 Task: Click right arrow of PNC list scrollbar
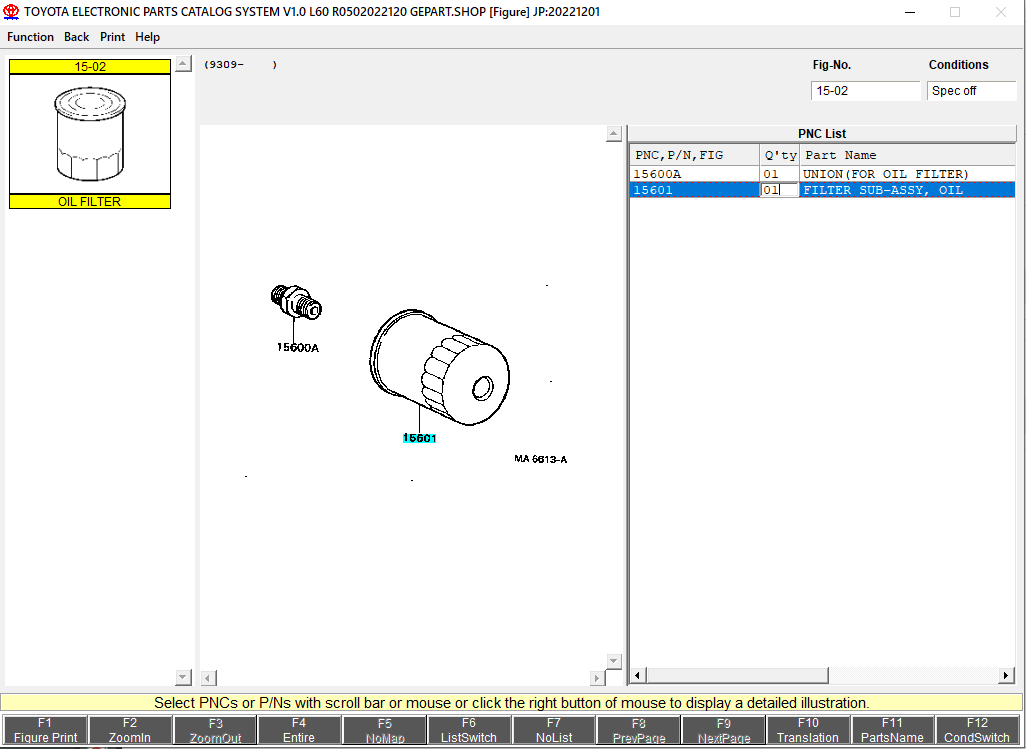click(1006, 675)
